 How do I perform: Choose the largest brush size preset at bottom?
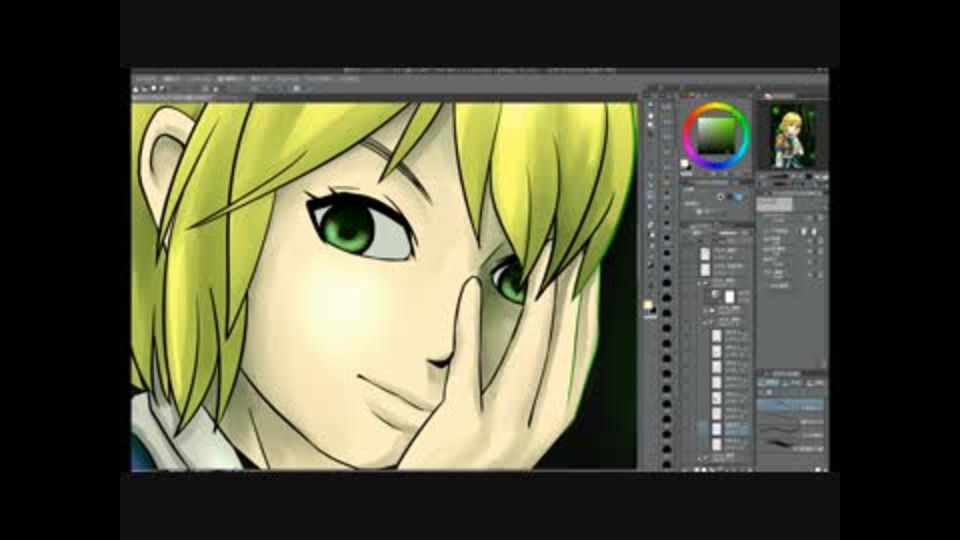[x=667, y=465]
